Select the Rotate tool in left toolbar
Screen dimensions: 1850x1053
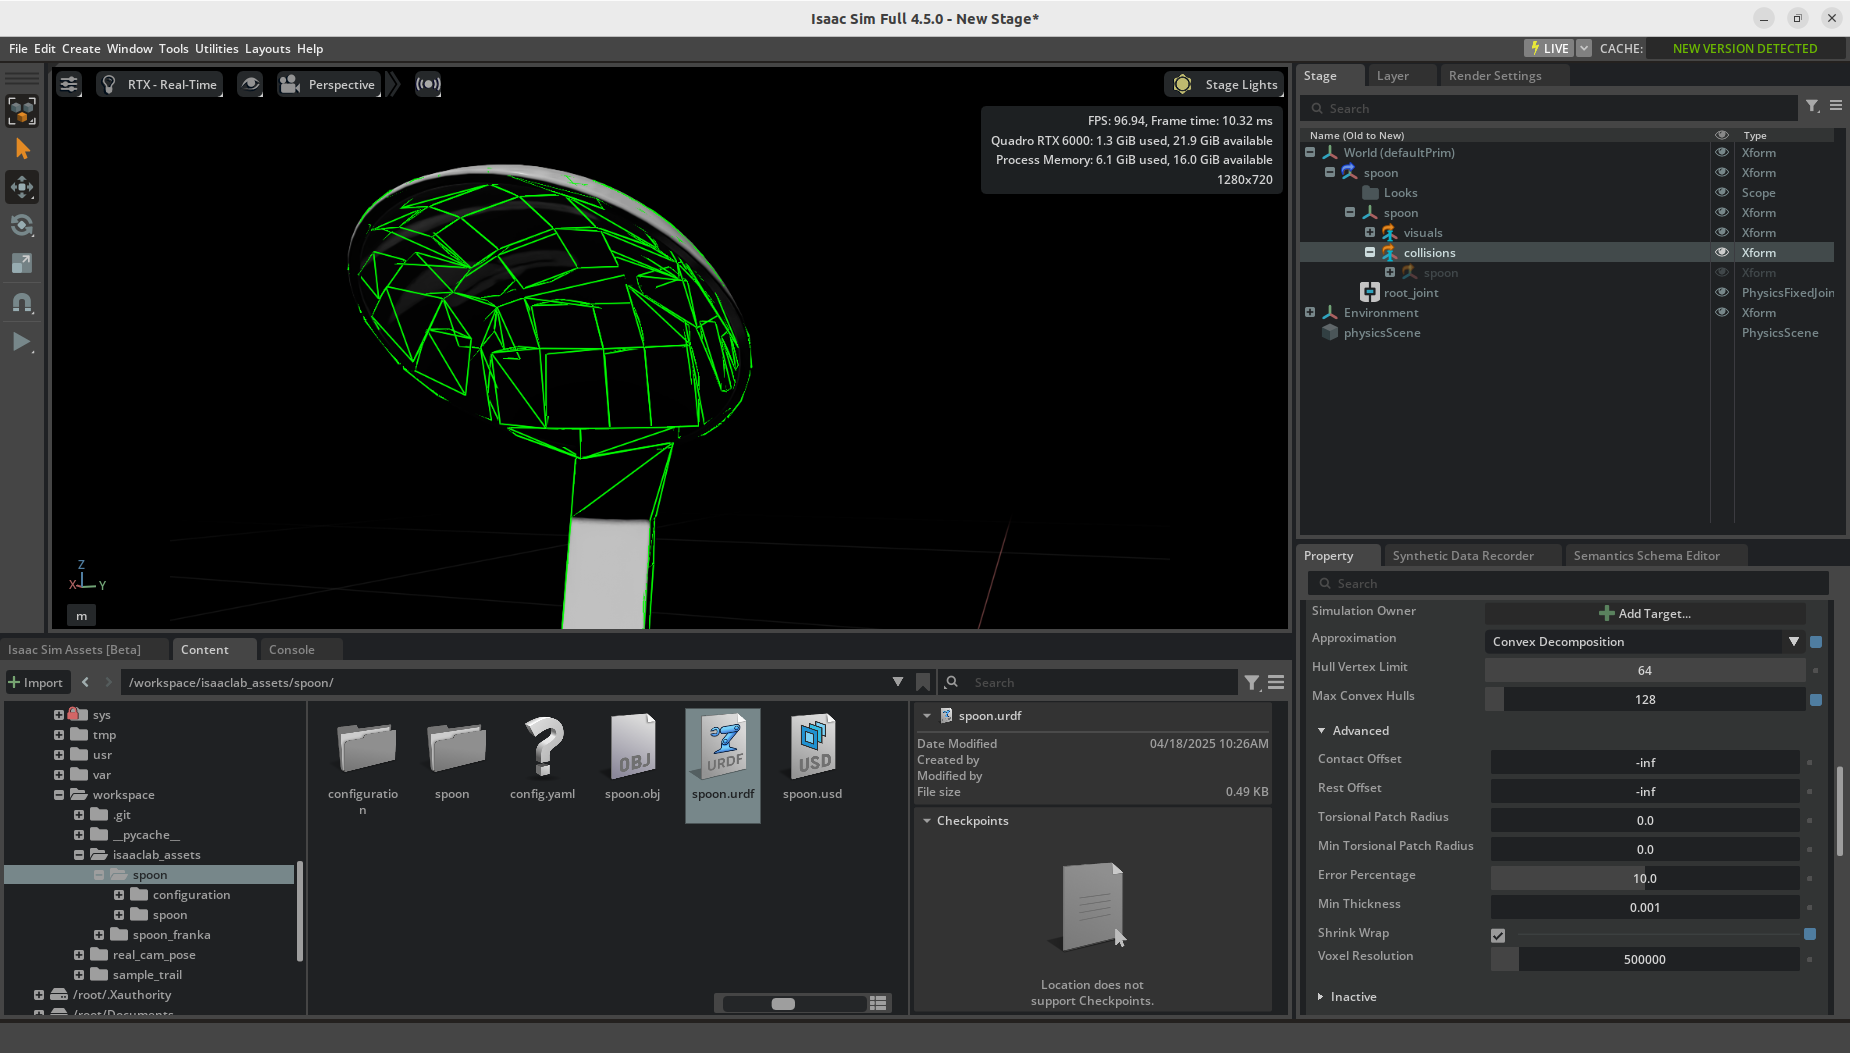(x=22, y=225)
